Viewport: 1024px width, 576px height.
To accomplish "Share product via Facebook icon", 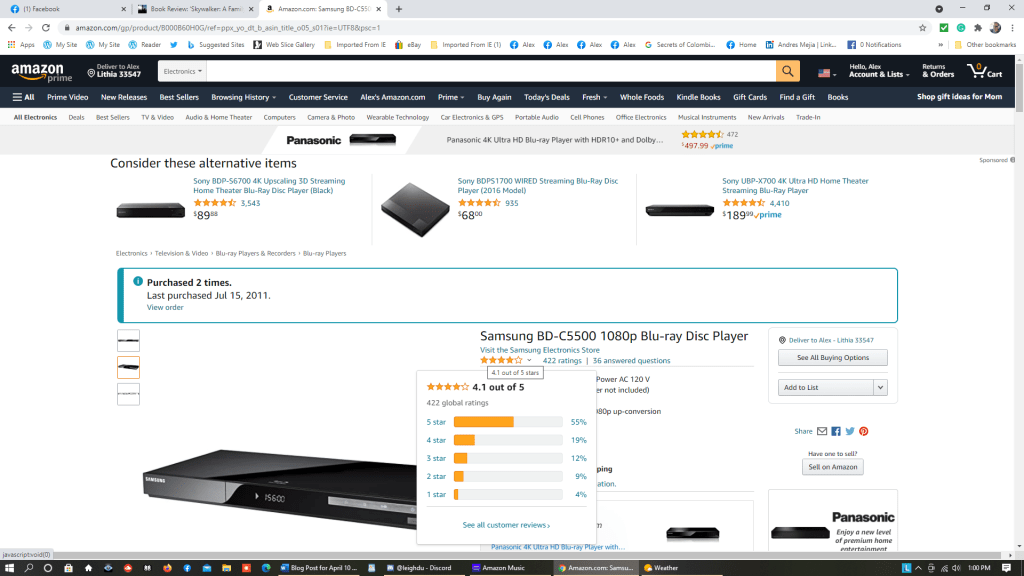I will 836,431.
